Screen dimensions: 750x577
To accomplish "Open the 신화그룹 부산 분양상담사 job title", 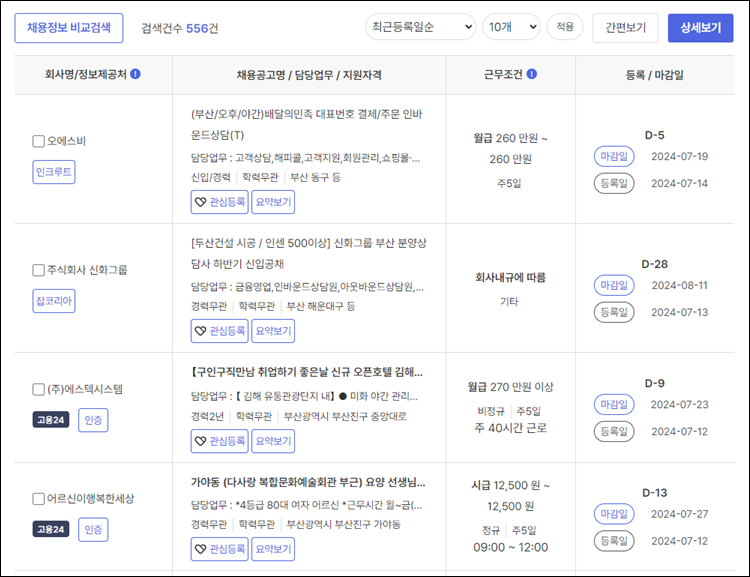I will click(309, 254).
